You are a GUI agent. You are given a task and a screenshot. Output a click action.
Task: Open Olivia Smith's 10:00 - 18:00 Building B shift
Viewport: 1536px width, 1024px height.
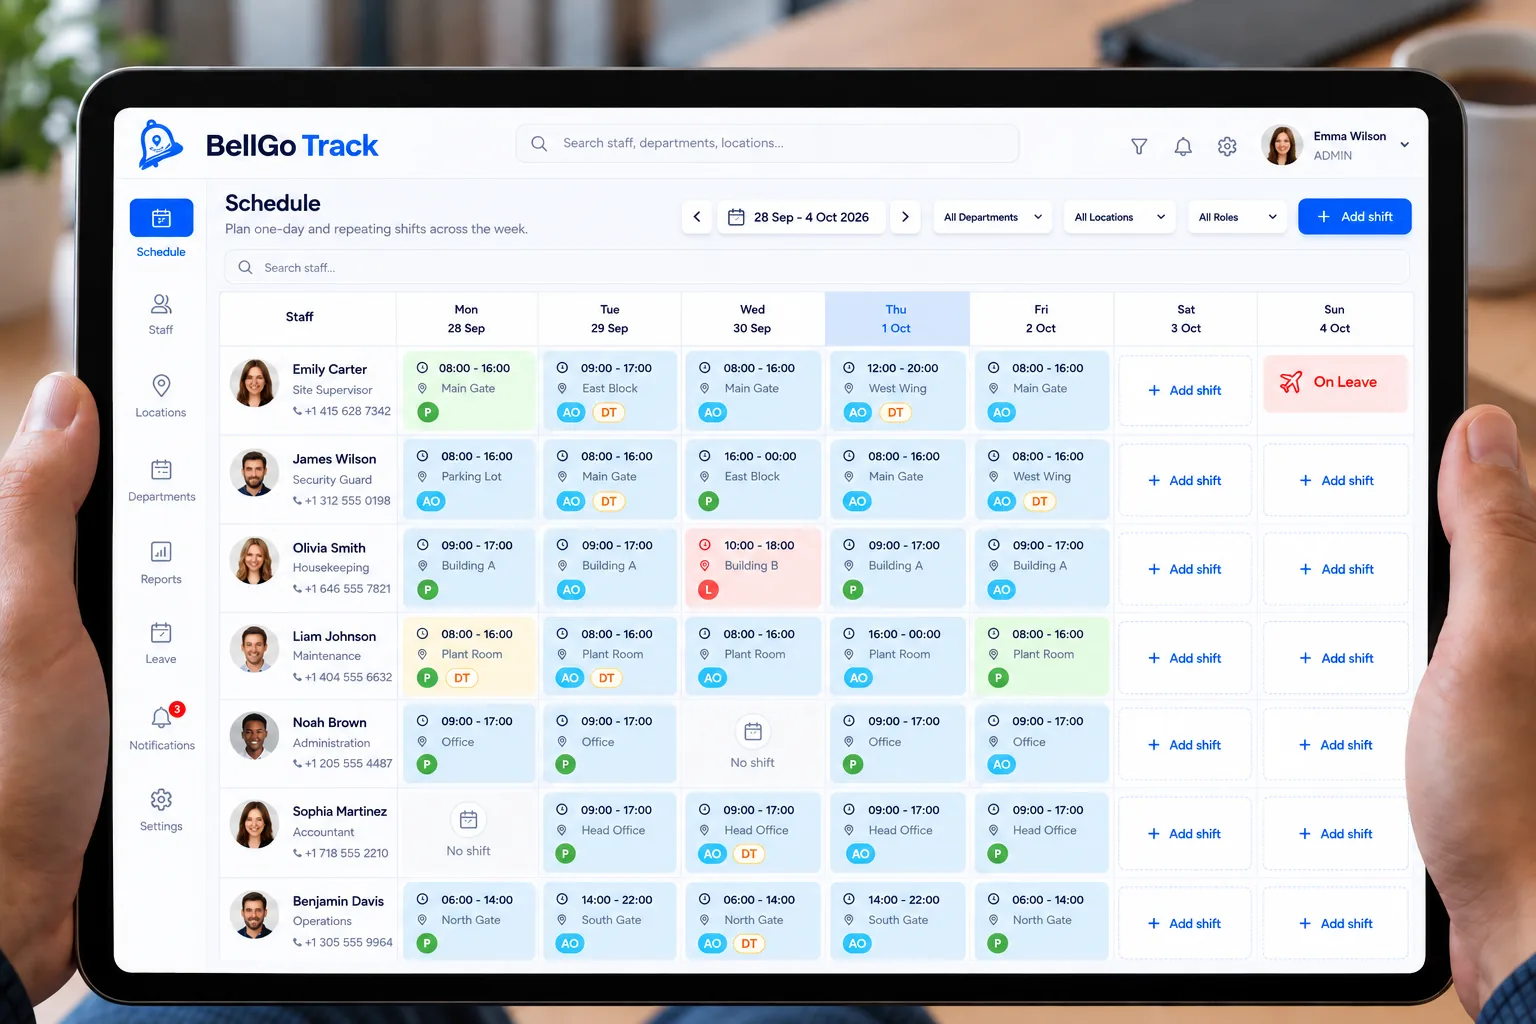pos(753,568)
